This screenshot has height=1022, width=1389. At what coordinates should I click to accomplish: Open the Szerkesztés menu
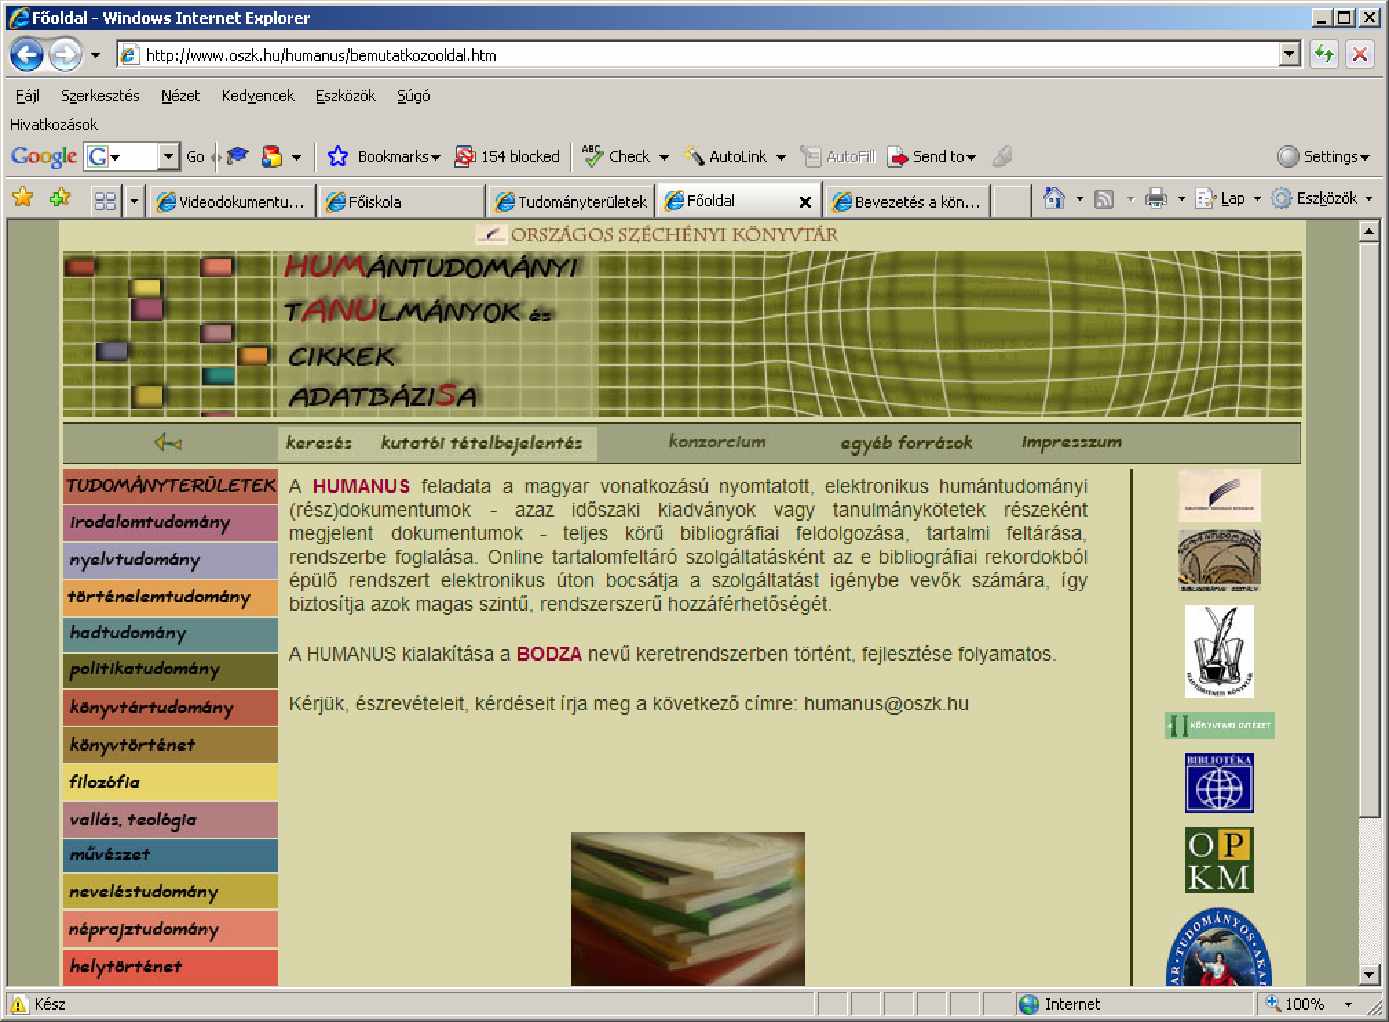pyautogui.click(x=100, y=96)
